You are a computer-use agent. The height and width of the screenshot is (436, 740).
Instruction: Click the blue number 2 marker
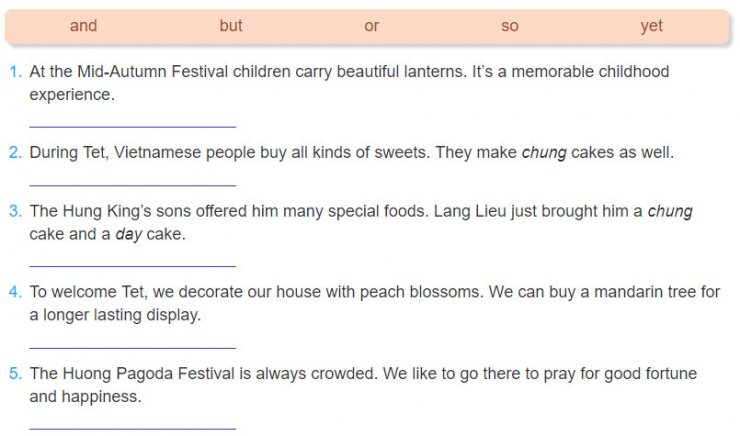tap(15, 152)
